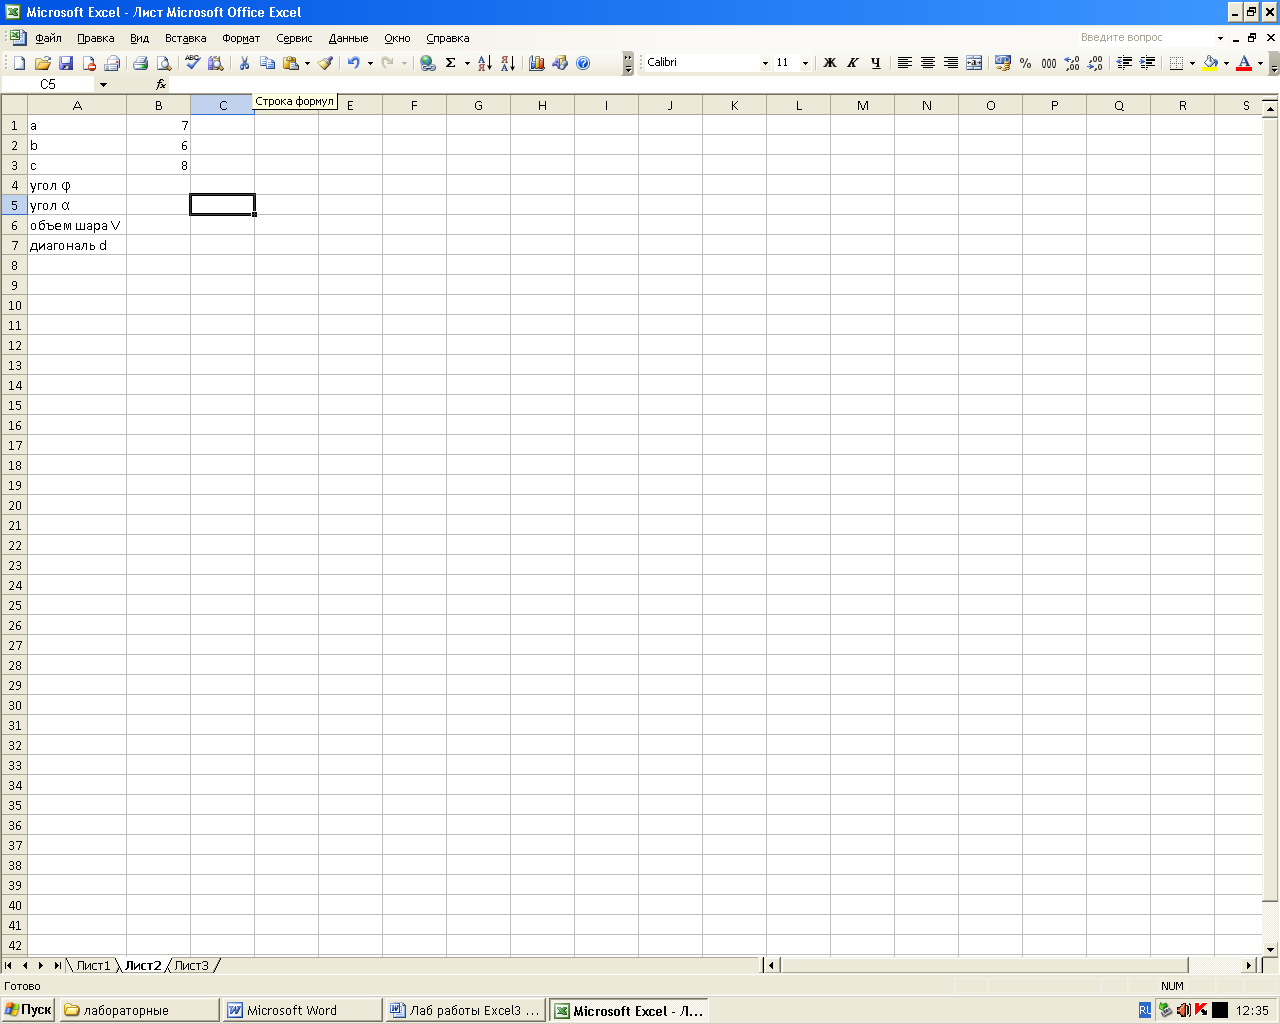Click the Введите вопрос help box
Image resolution: width=1280 pixels, height=1024 pixels.
pyautogui.click(x=1150, y=38)
